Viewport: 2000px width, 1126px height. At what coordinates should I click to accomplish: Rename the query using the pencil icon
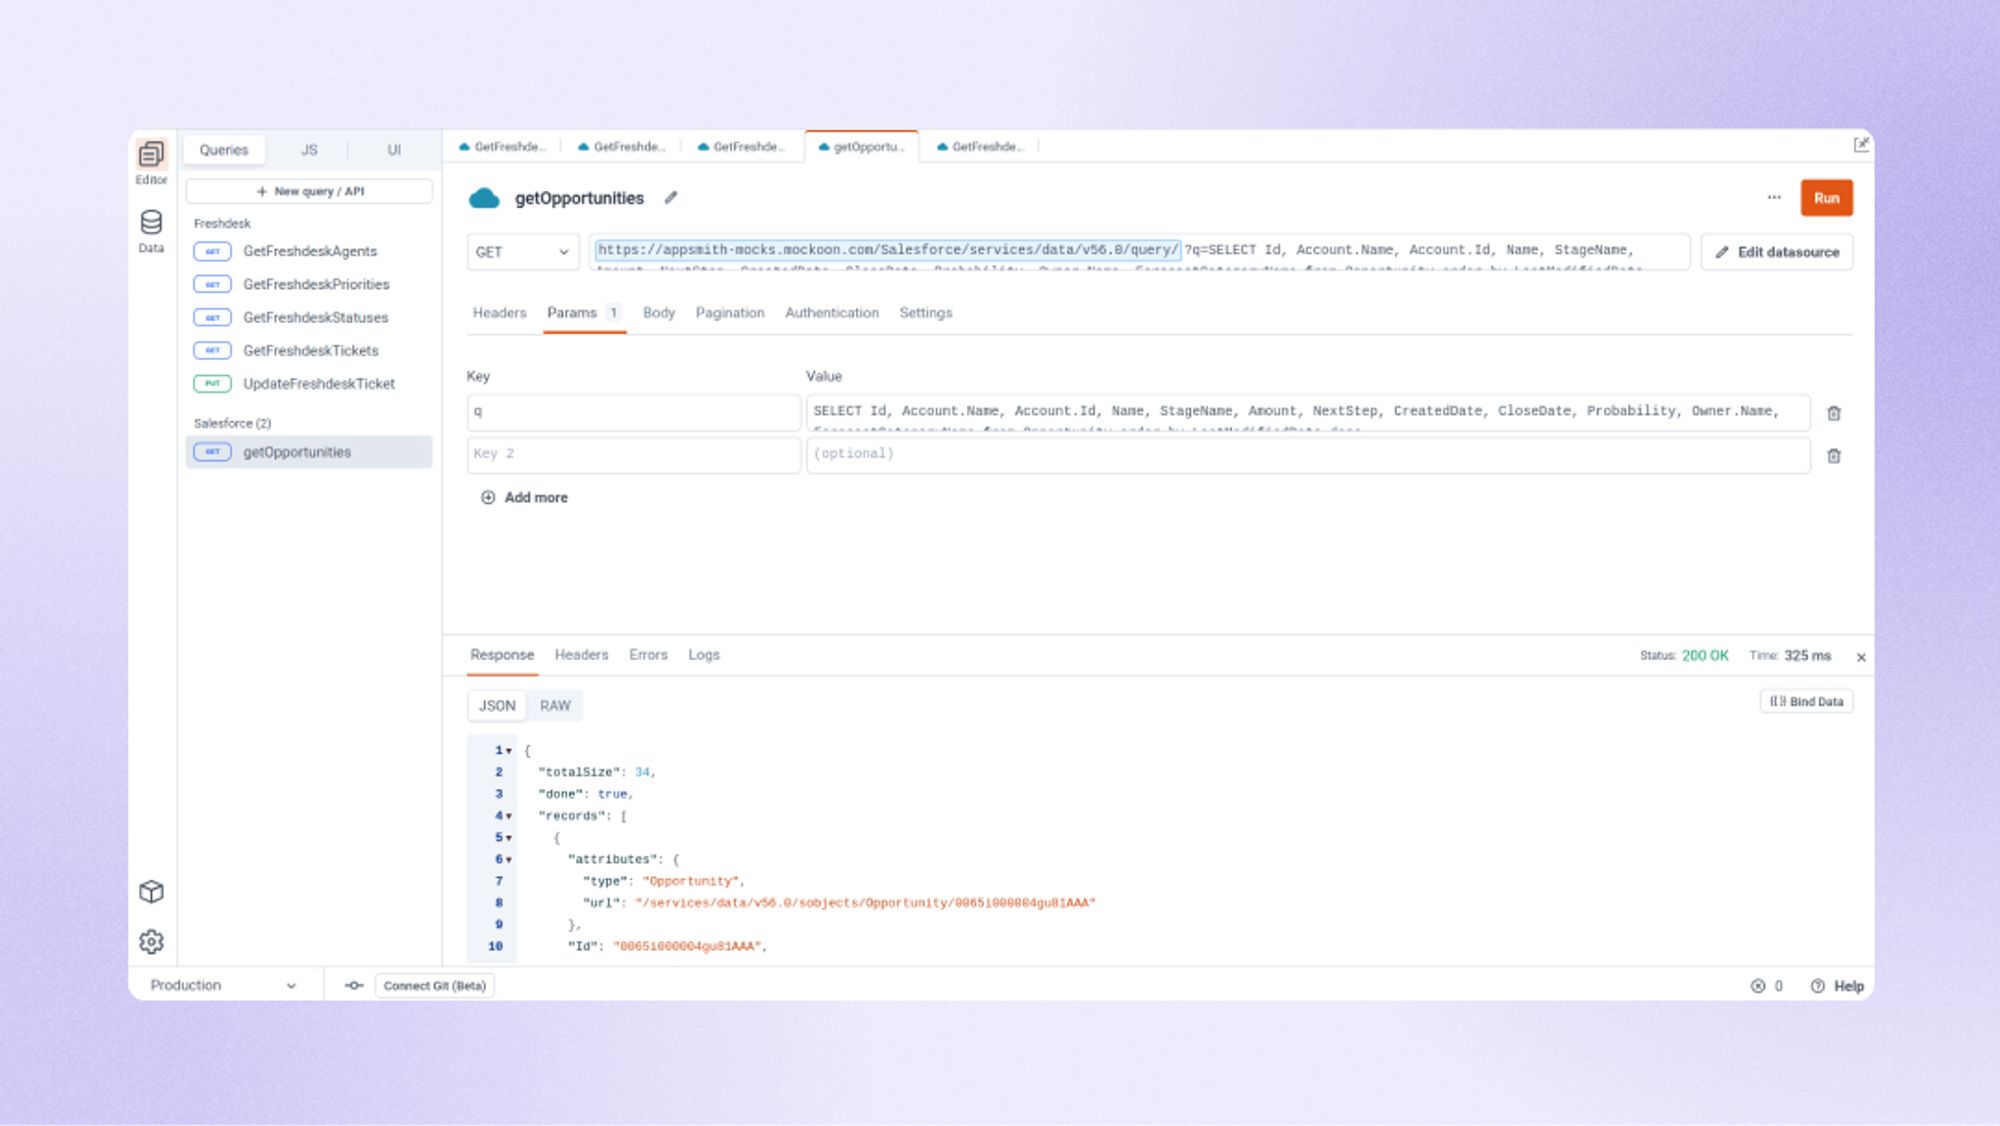point(670,198)
